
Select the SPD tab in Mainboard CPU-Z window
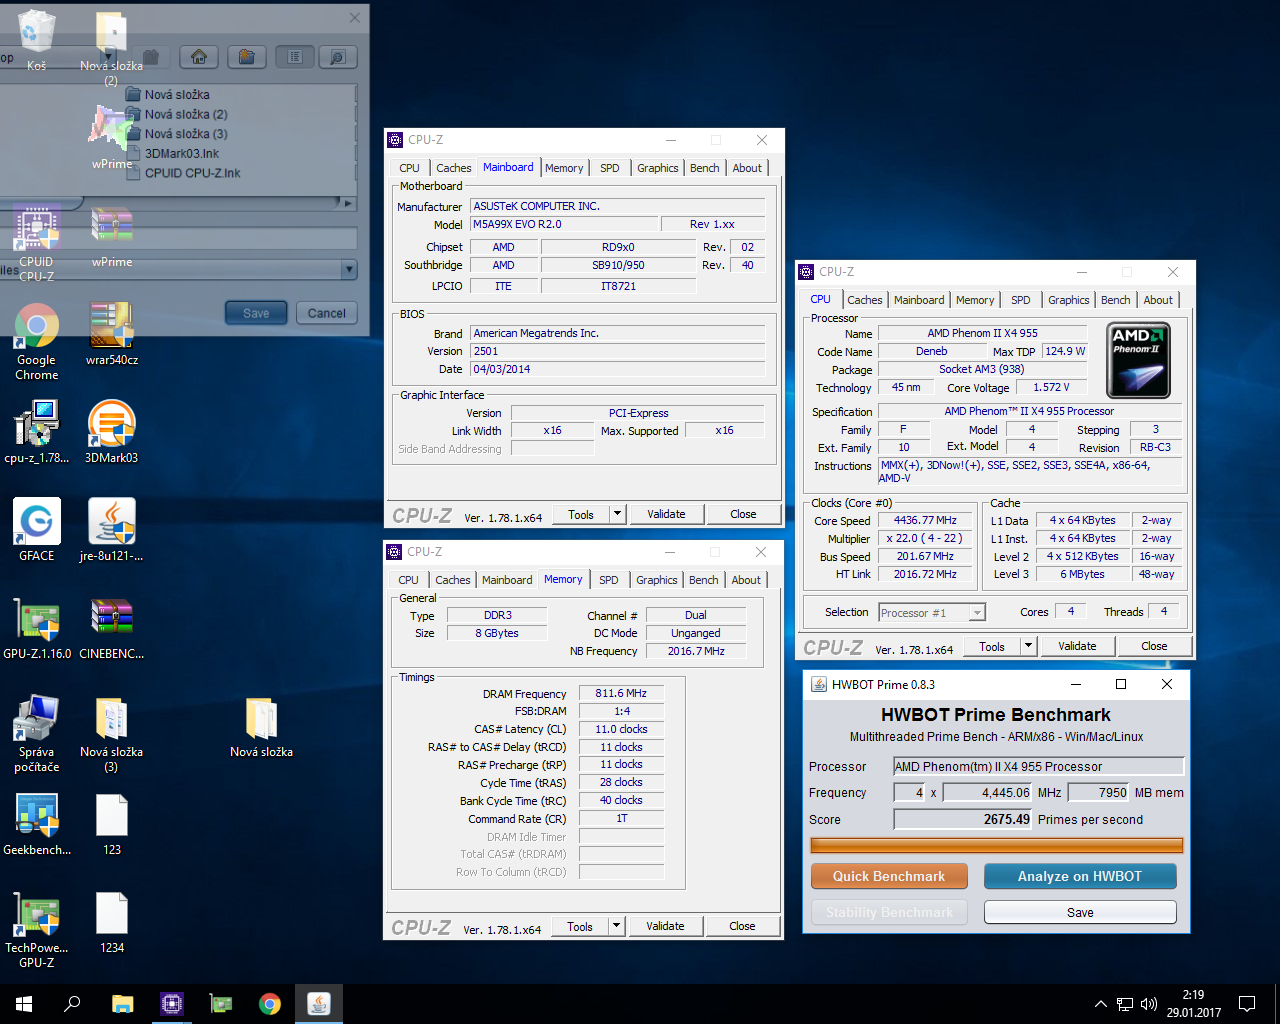click(609, 168)
